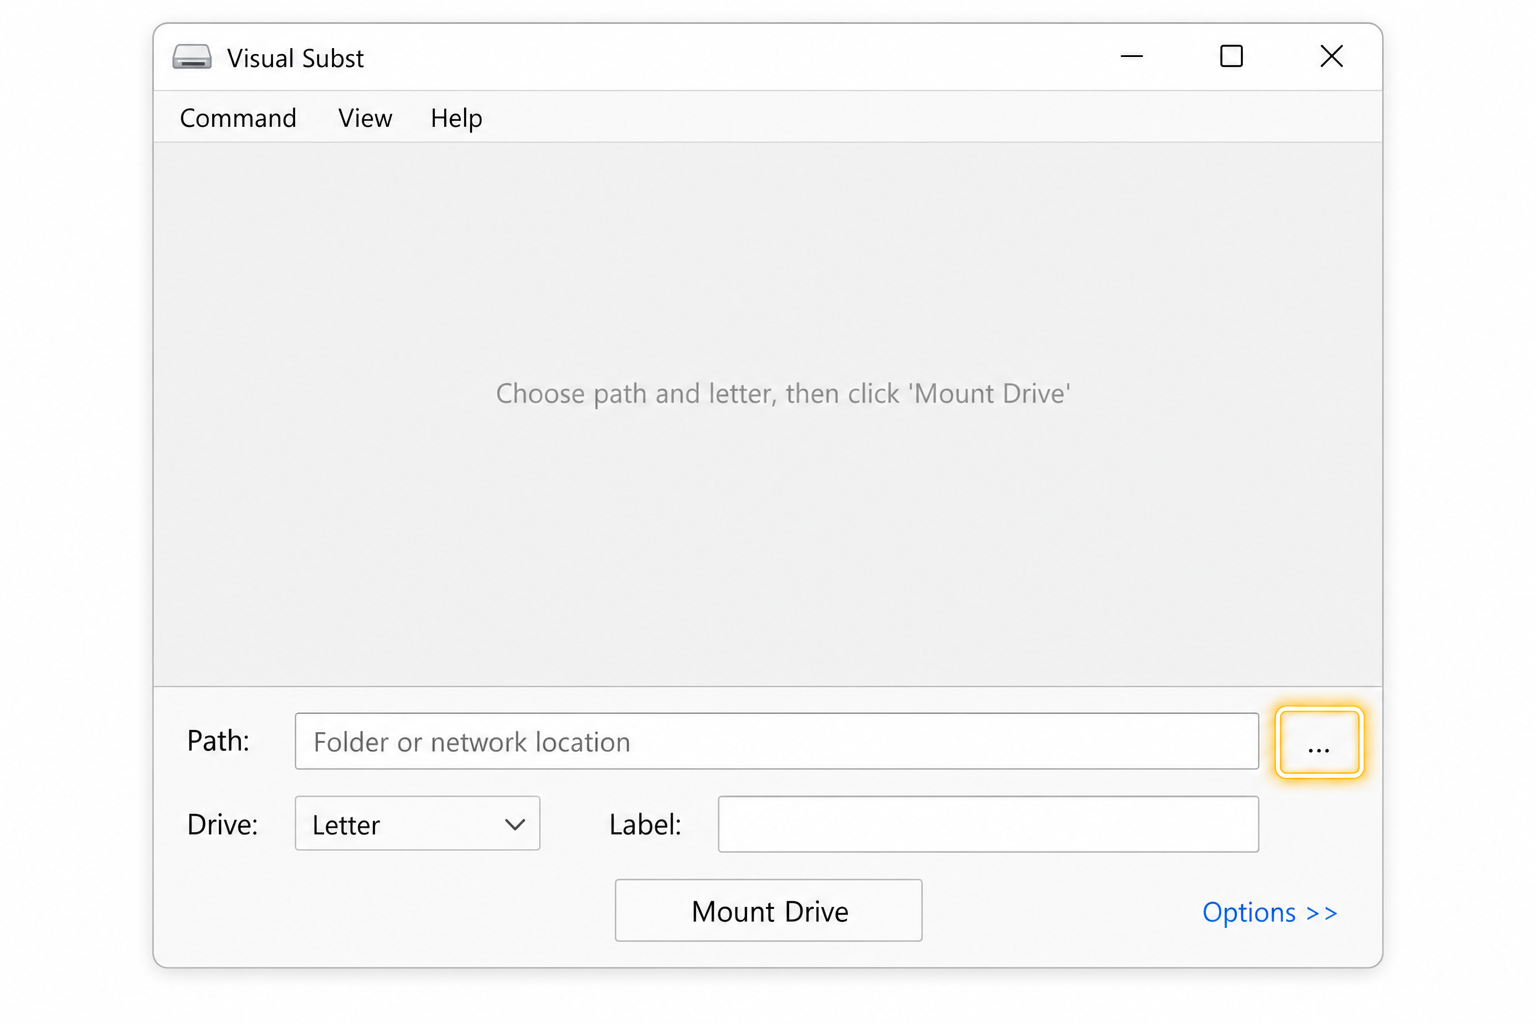This screenshot has height=1024, width=1536.
Task: Expand the Drive Letter dropdown
Action: click(x=417, y=823)
